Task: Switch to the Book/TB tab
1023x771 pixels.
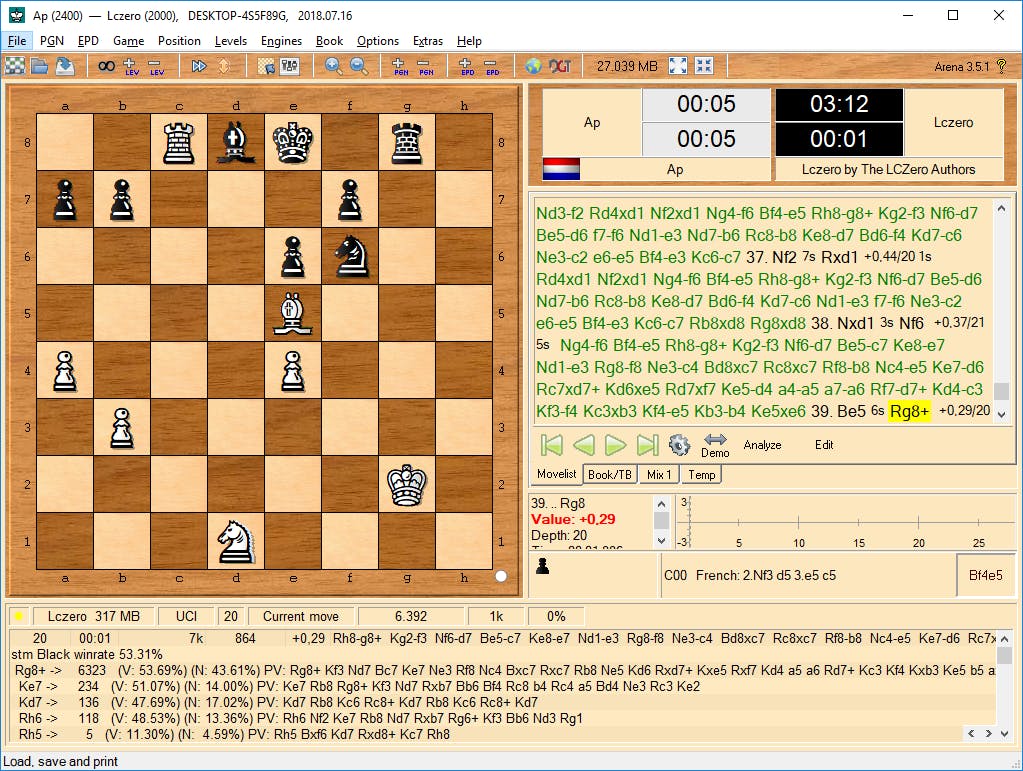Action: coord(610,474)
